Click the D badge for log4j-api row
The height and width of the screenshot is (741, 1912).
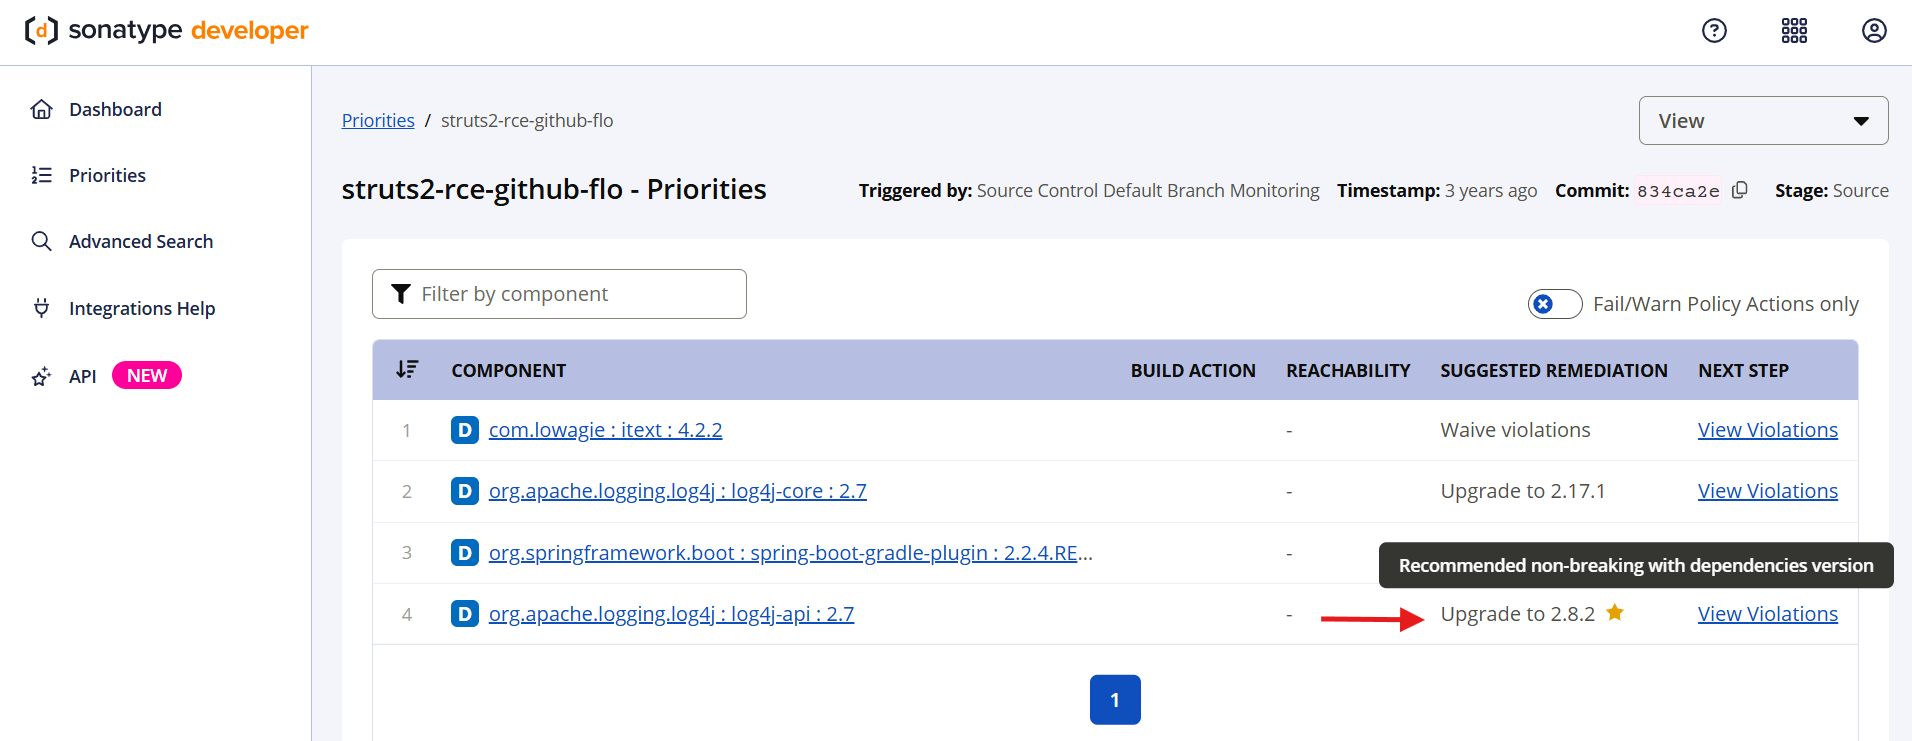click(465, 613)
